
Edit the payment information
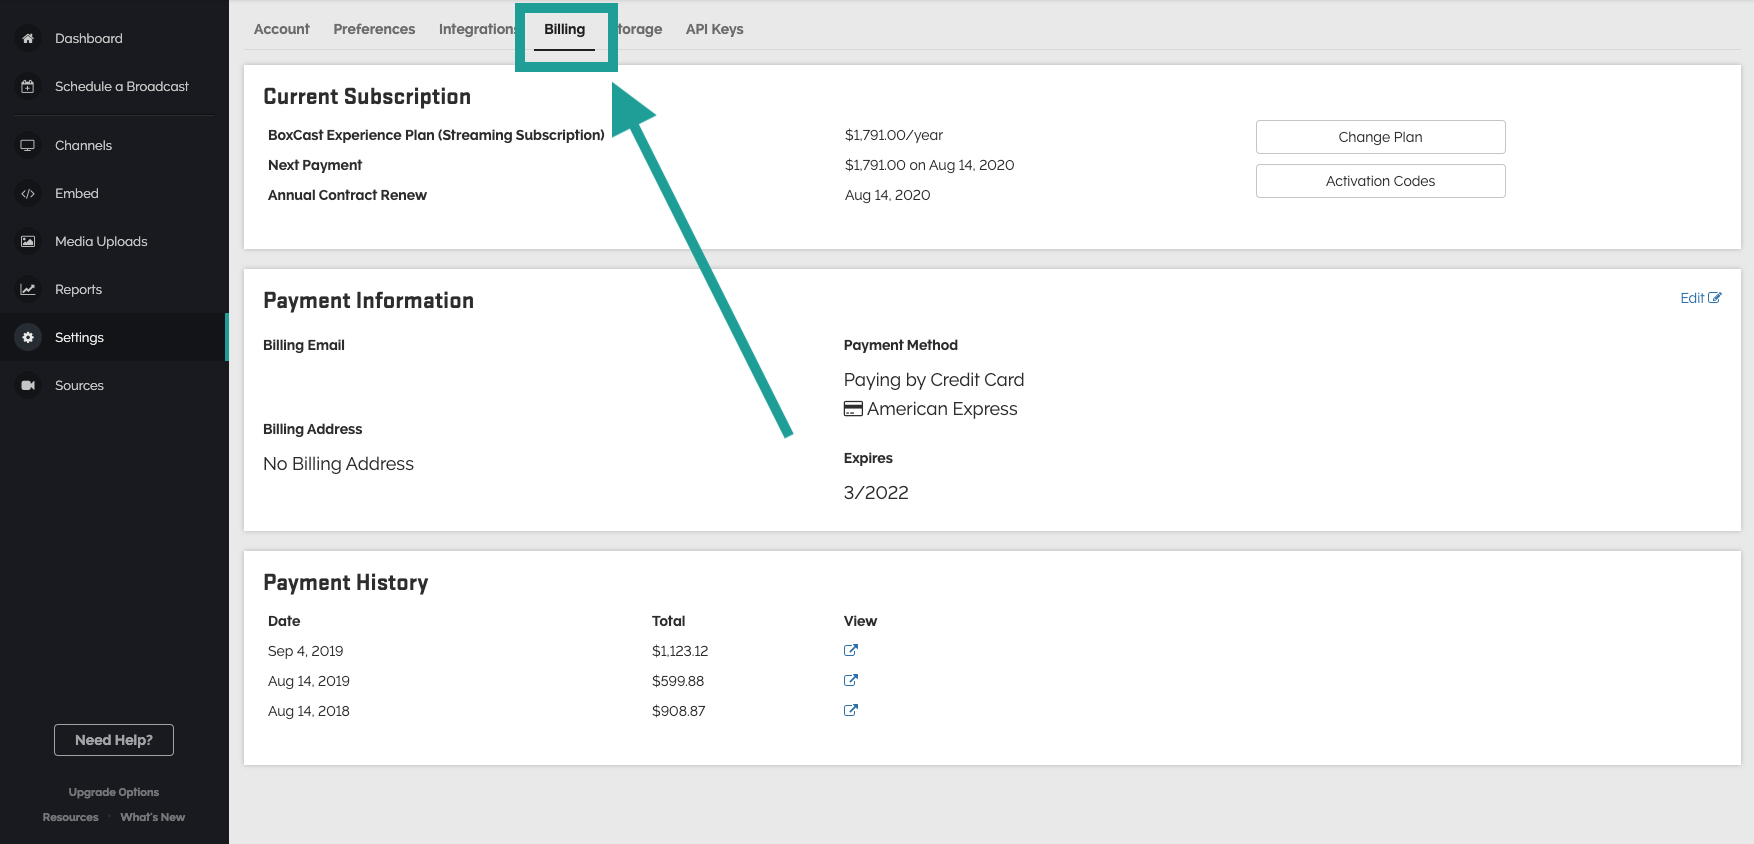tap(1700, 298)
